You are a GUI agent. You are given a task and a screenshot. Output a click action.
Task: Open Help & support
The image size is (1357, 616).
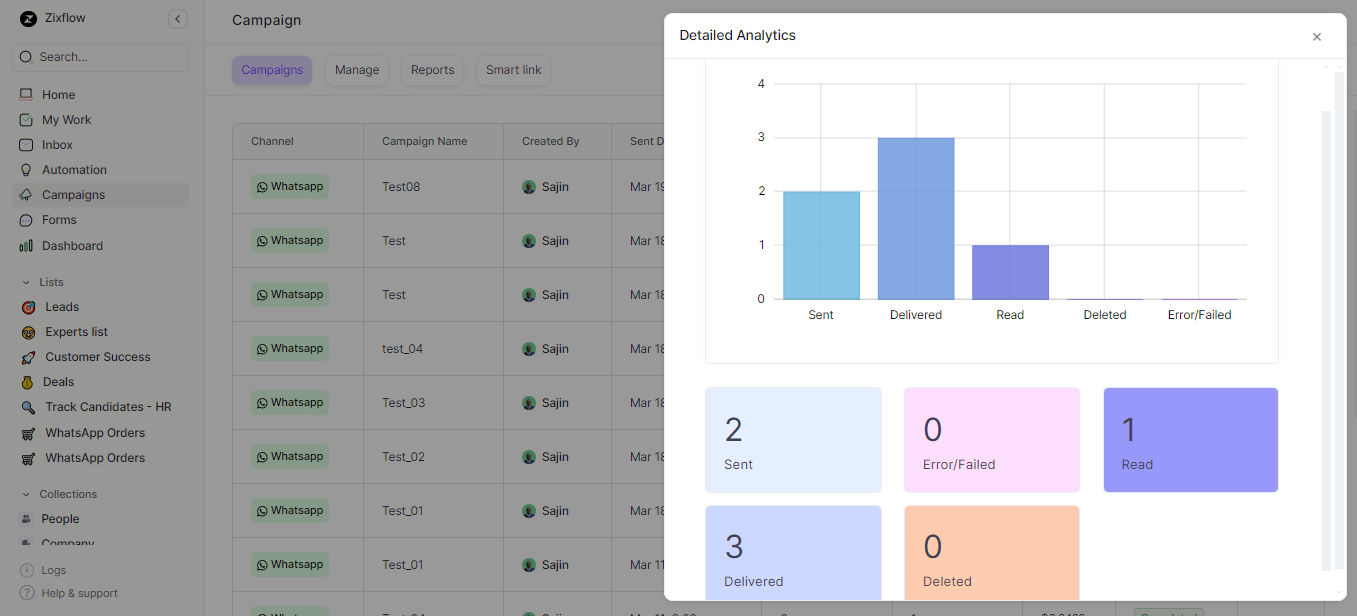pyautogui.click(x=77, y=592)
